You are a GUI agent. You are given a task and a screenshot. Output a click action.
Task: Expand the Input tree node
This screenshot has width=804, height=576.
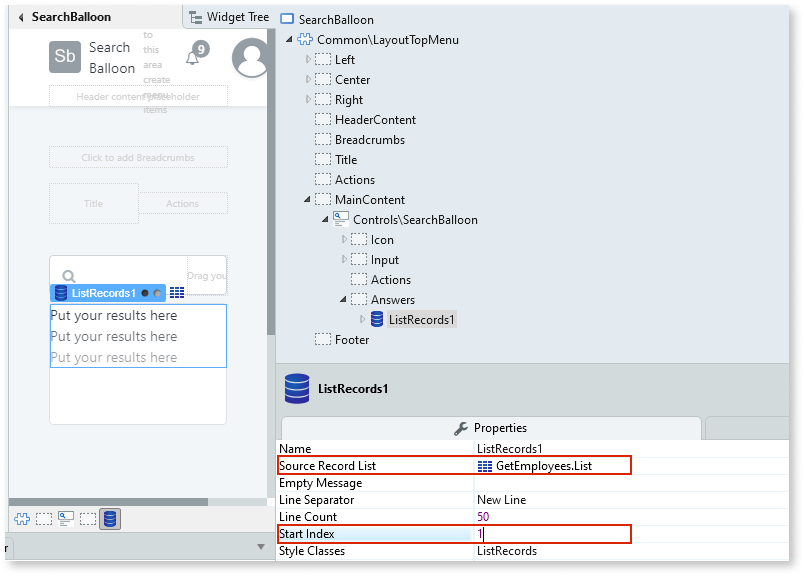[x=343, y=259]
